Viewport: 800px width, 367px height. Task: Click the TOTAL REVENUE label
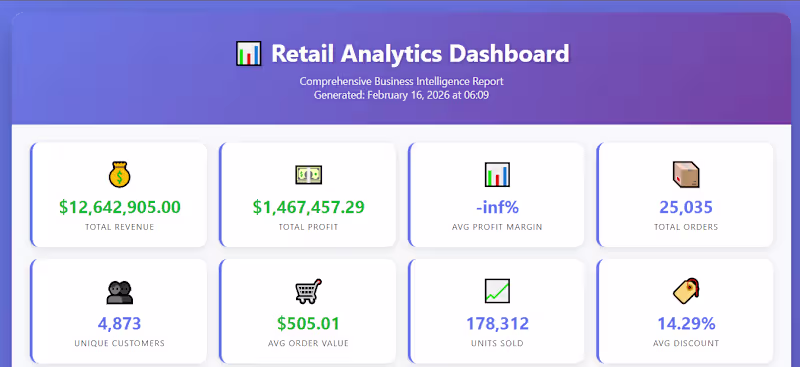(x=119, y=227)
